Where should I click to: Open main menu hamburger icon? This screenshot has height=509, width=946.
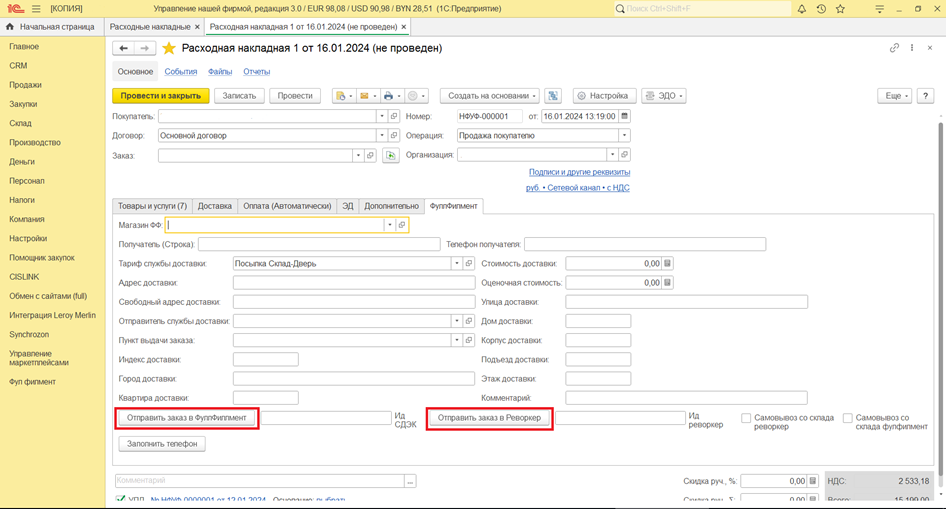(36, 9)
